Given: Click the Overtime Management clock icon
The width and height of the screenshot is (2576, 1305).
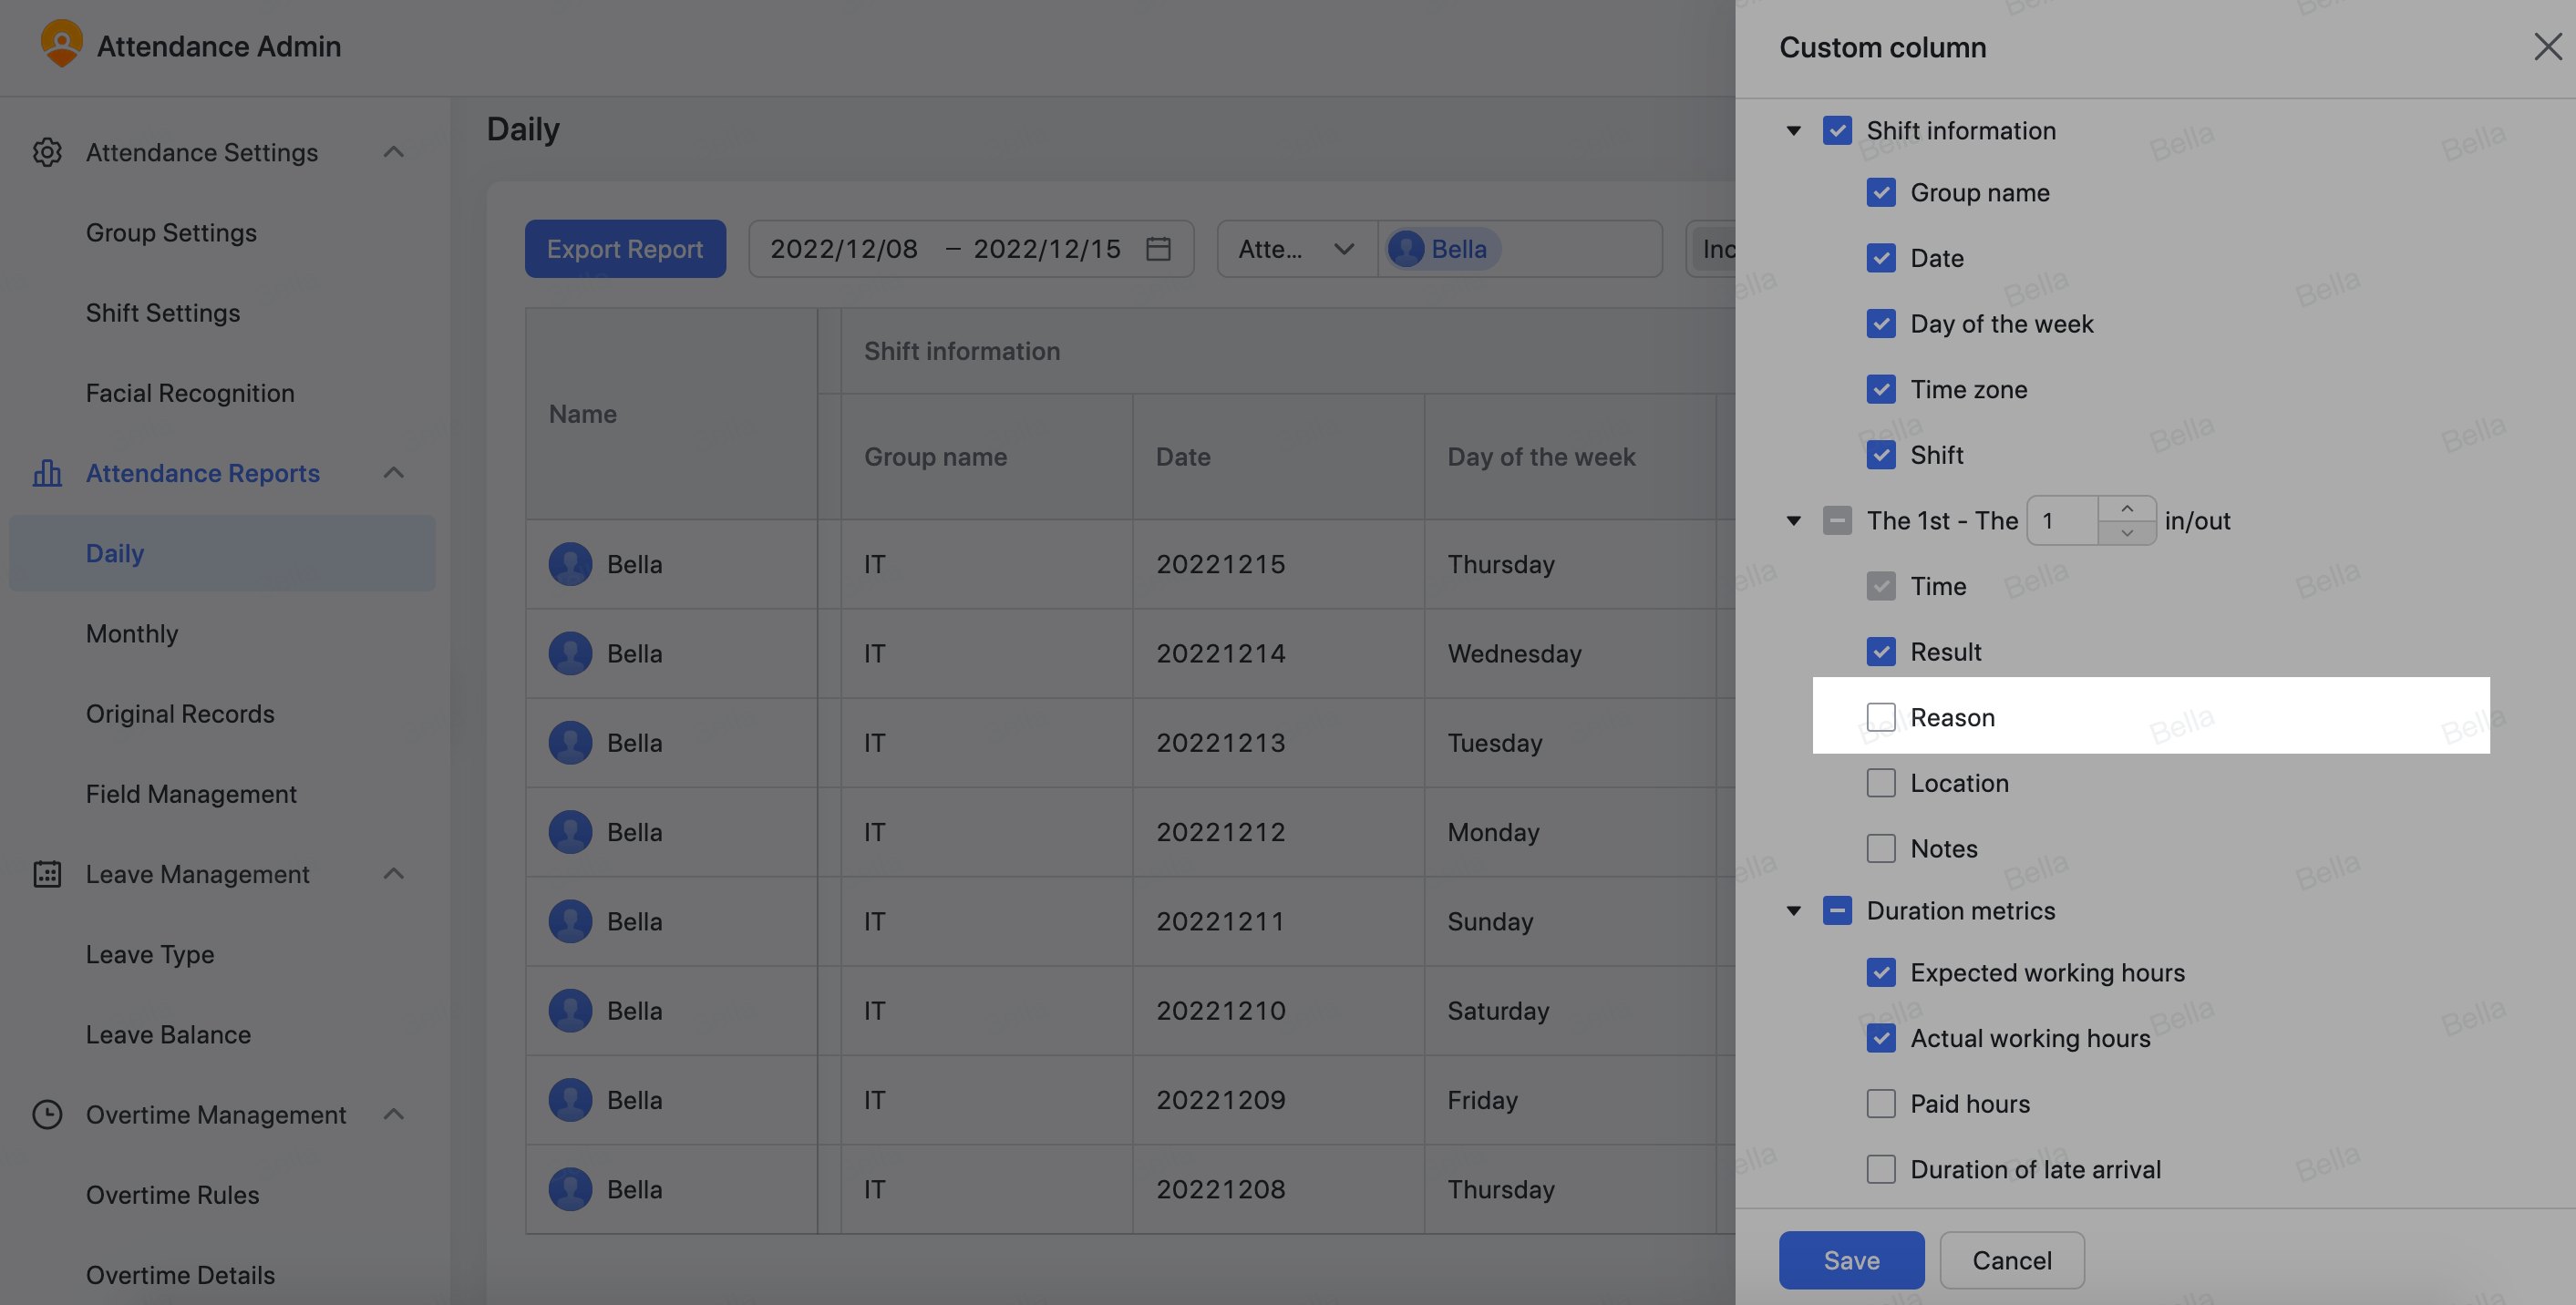Looking at the screenshot, I should pos(47,1114).
